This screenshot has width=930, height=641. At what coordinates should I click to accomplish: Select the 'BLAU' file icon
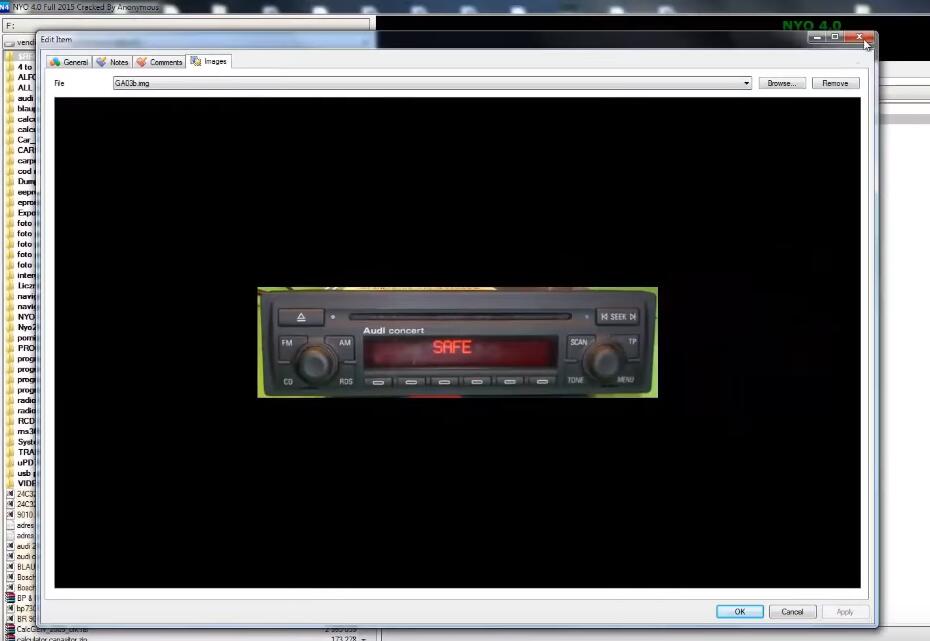pos(10,567)
